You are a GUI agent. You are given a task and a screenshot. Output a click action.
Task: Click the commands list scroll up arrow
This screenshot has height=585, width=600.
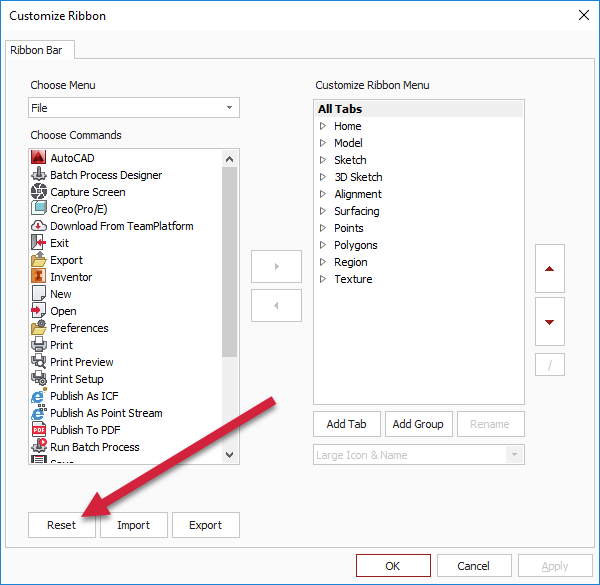coord(230,159)
